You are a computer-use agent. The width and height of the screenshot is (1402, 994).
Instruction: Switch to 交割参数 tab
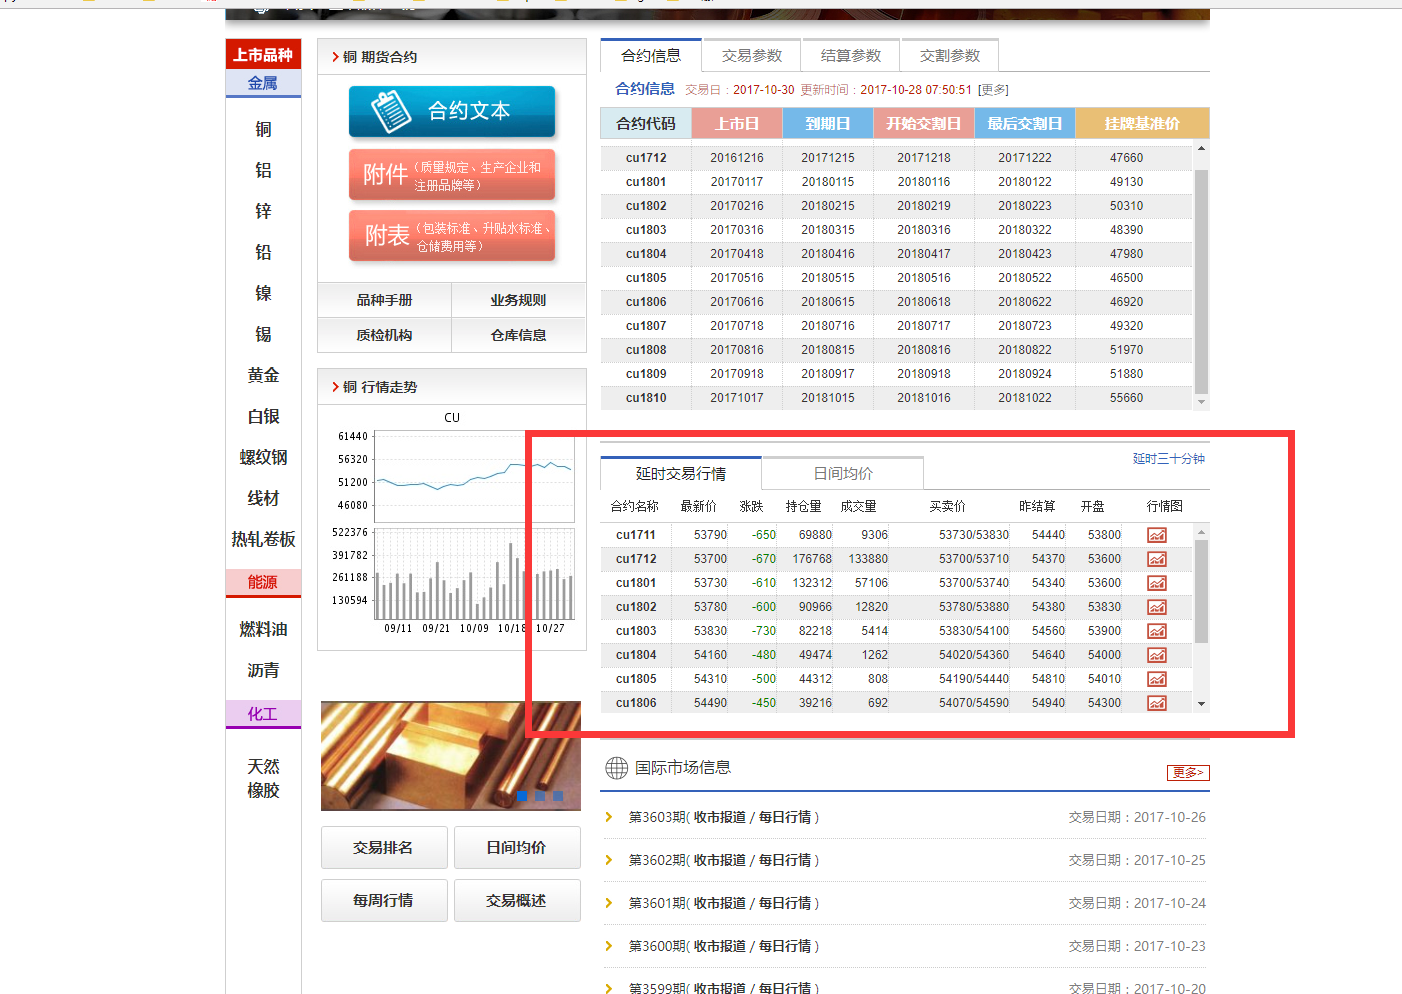pyautogui.click(x=950, y=56)
